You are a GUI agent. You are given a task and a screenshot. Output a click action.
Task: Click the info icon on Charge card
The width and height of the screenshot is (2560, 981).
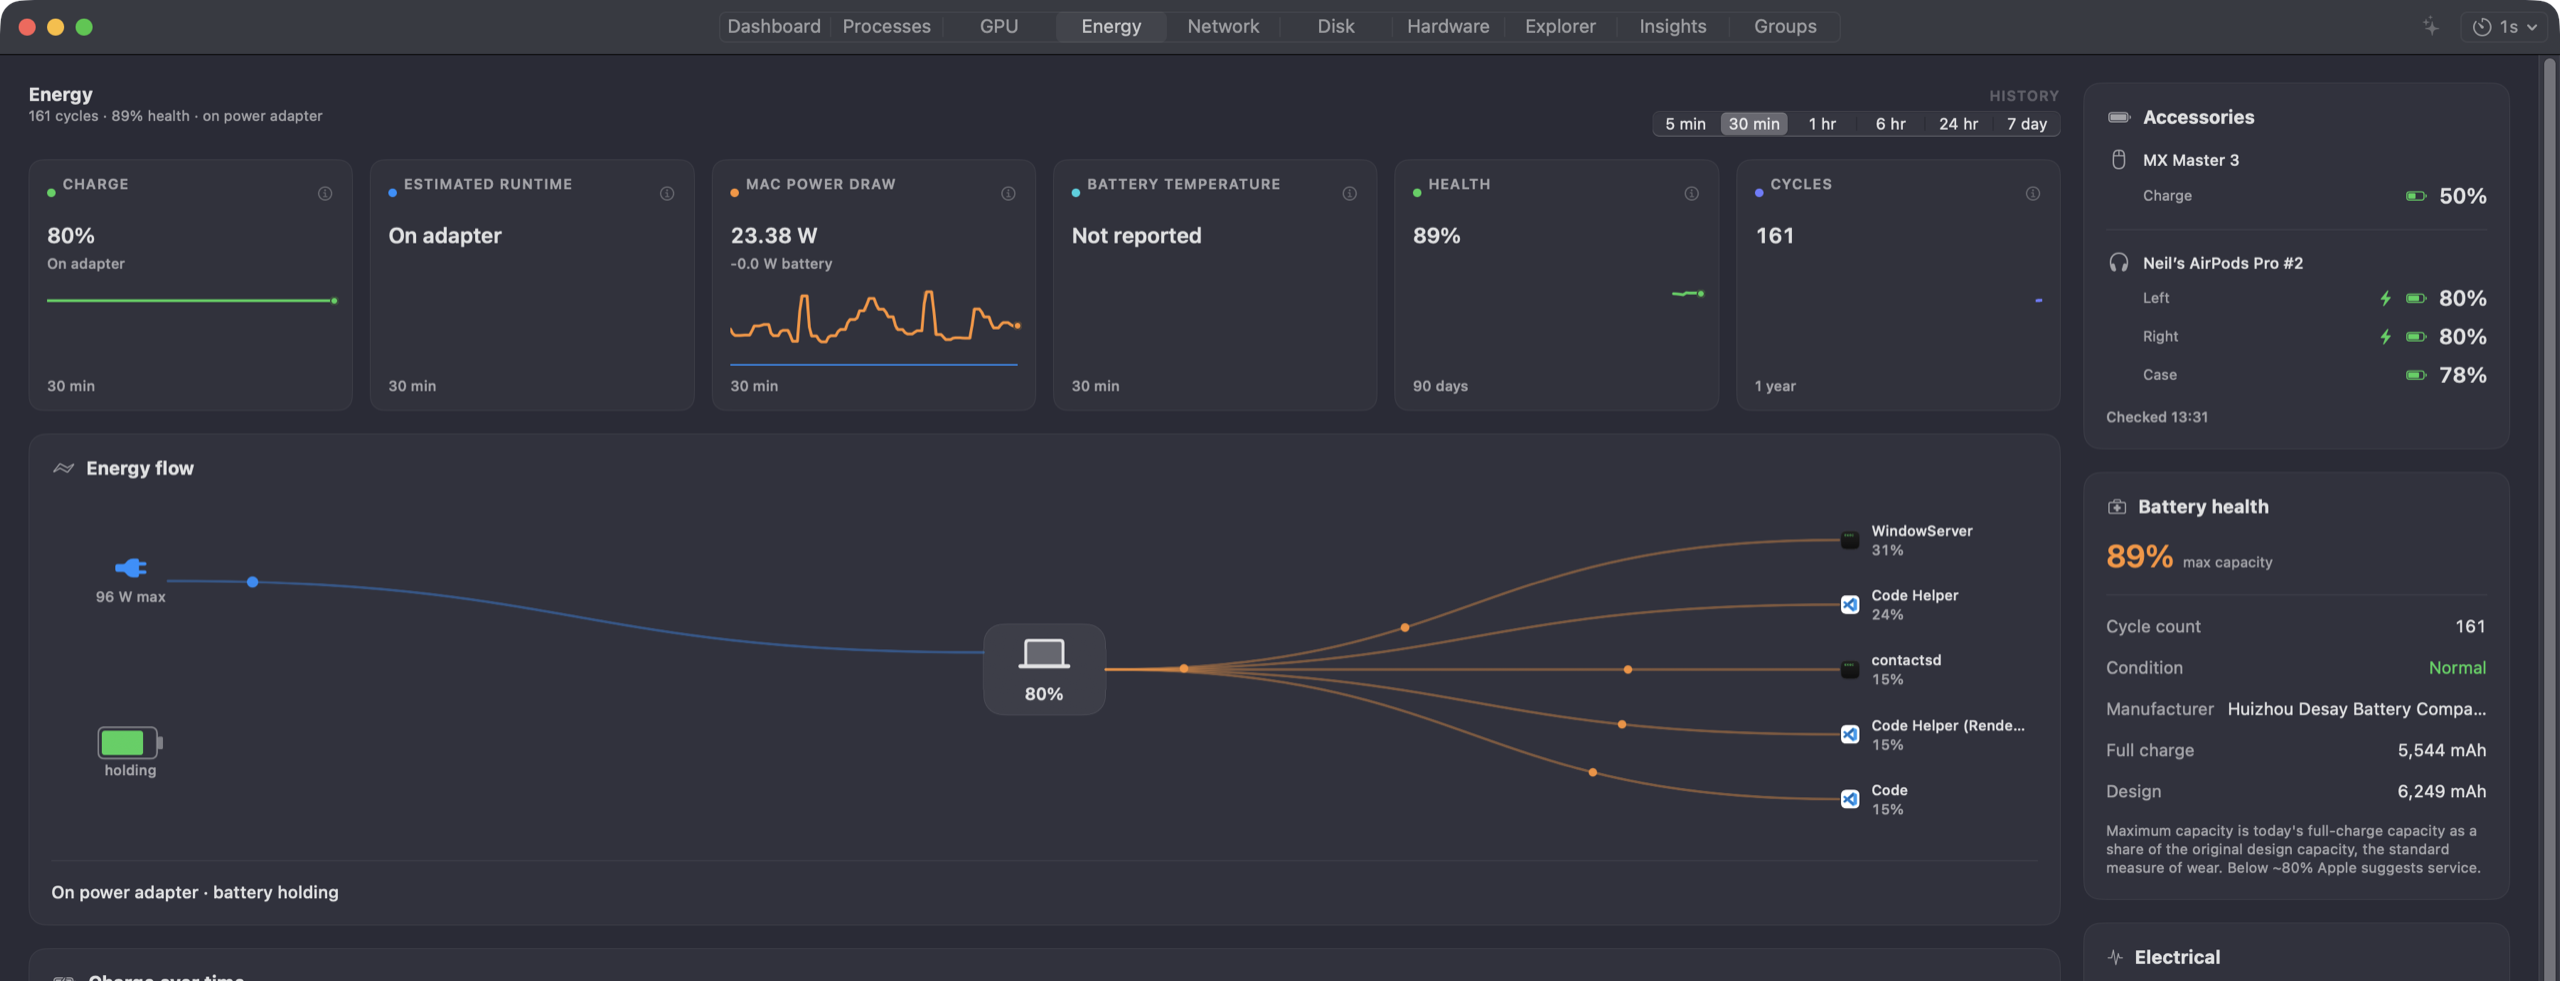coord(325,193)
